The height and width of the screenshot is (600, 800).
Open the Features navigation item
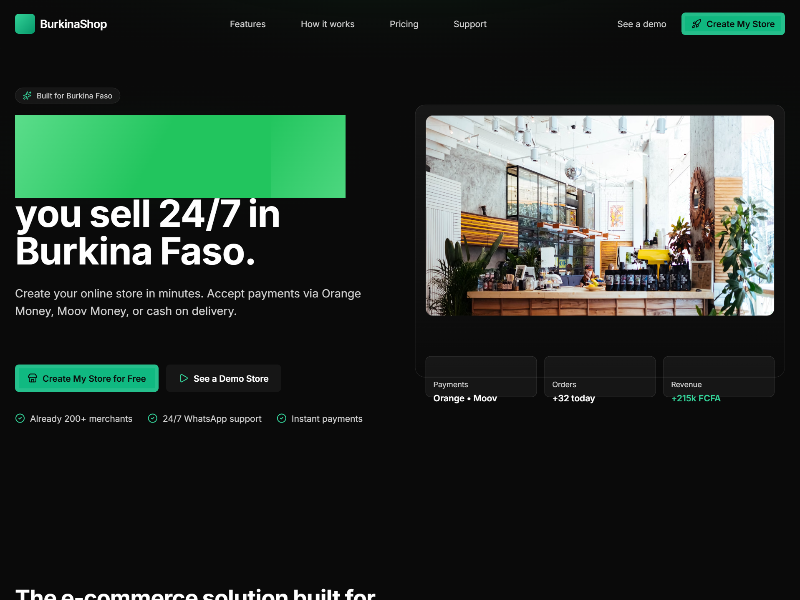tap(247, 24)
